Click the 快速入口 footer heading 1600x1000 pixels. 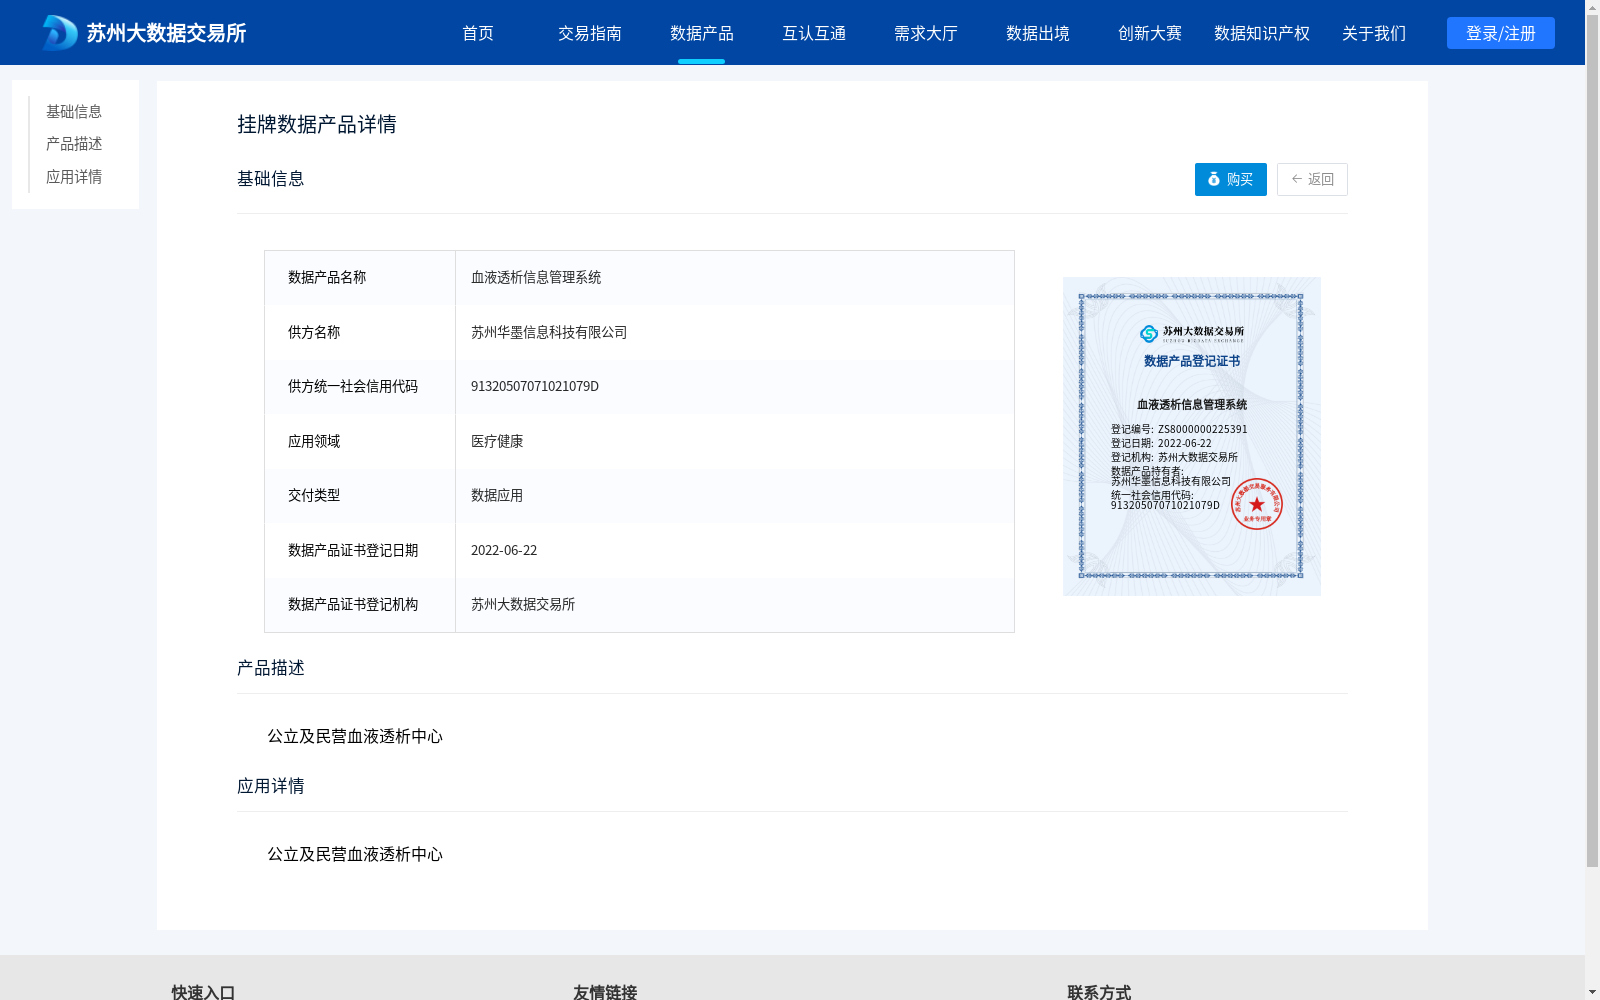click(x=203, y=992)
